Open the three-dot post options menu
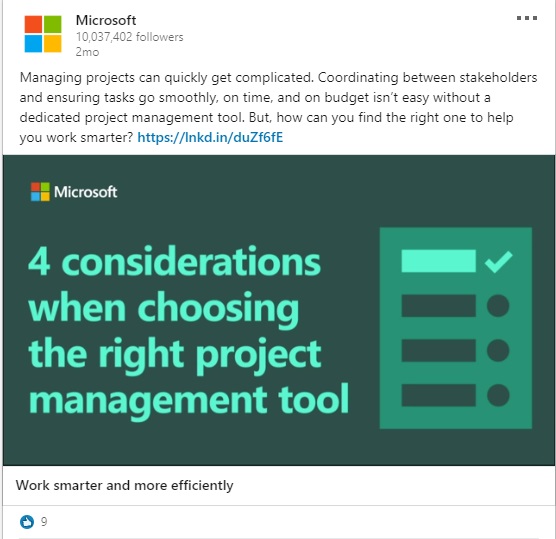The width and height of the screenshot is (556, 539). 527,18
